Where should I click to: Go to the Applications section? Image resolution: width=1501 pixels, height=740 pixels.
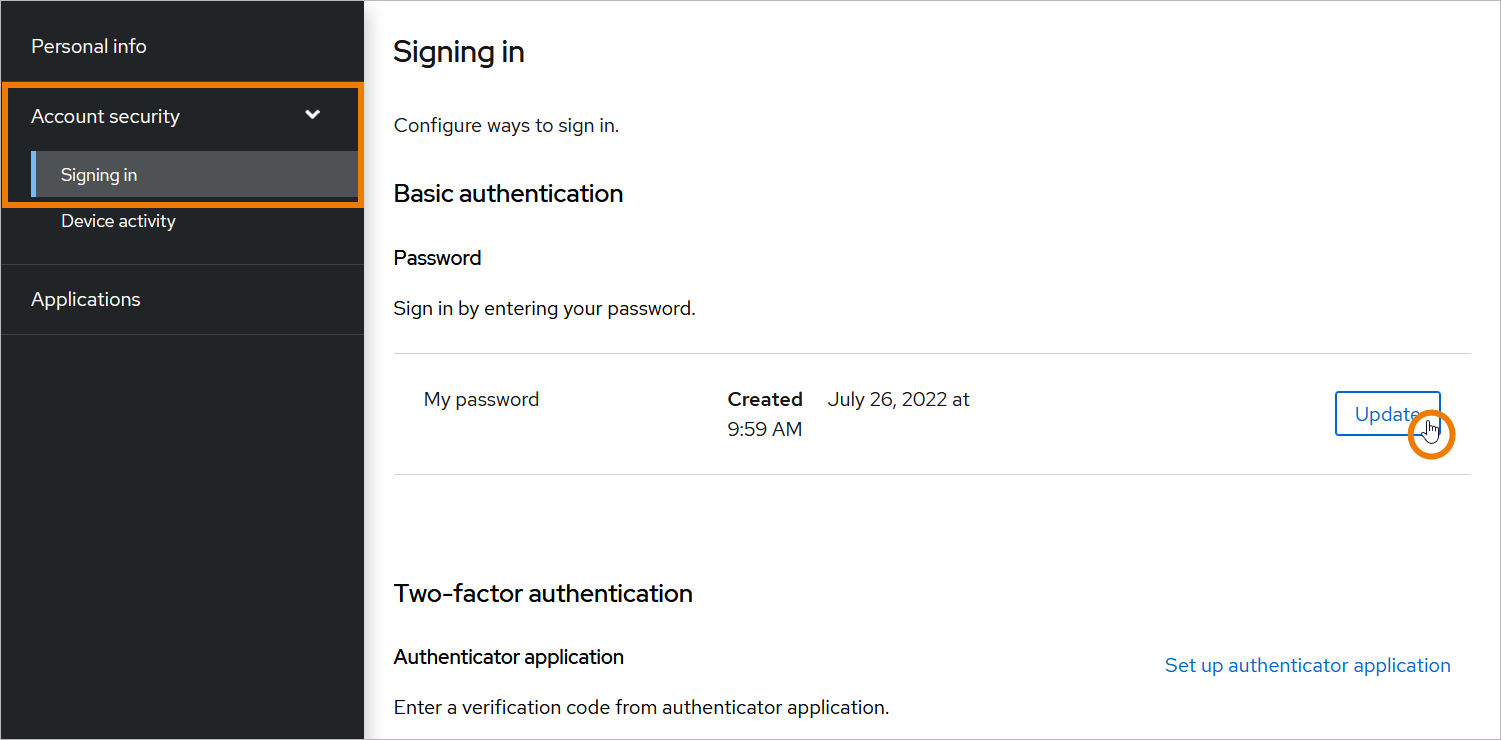coord(86,298)
